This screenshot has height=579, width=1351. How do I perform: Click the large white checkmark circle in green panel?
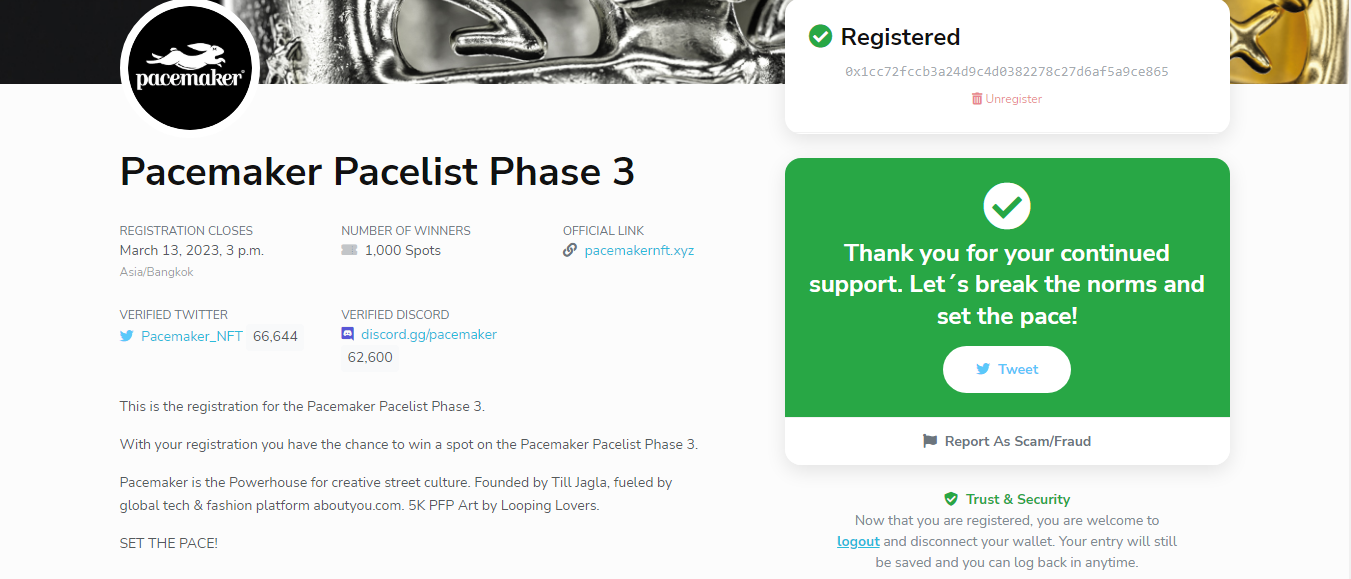click(1007, 206)
